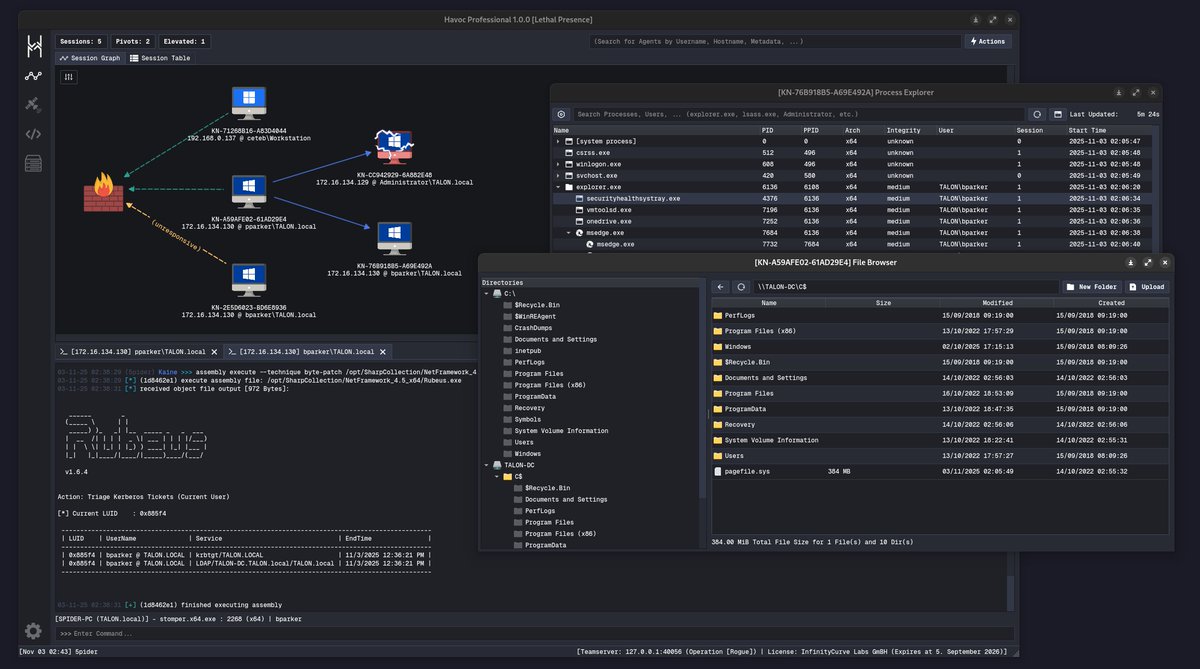The image size is (1200, 669).
Task: Select agent KN-A59AFE02-61AD29E4 in the session graph
Action: pos(249,193)
